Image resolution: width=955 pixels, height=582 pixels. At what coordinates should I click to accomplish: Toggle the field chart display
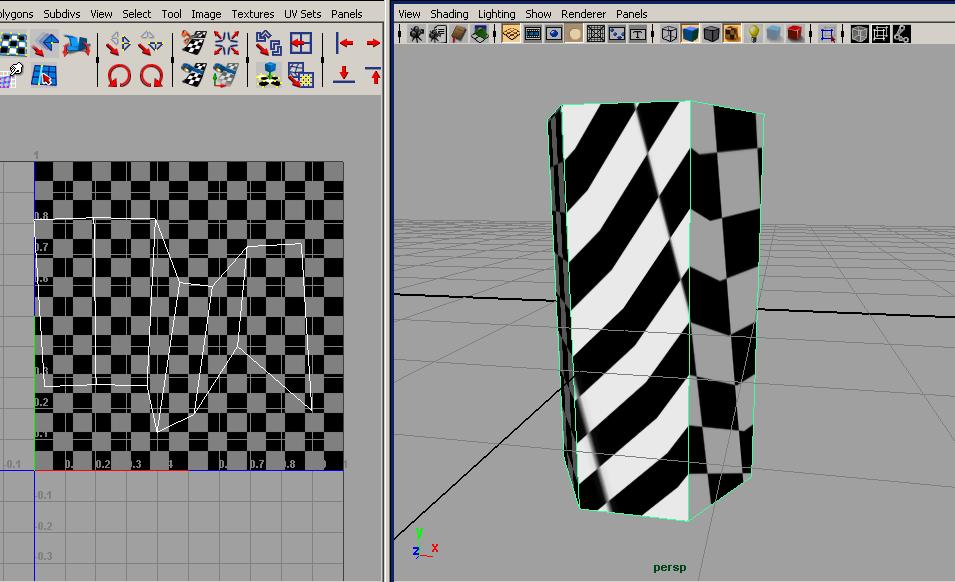(x=596, y=34)
